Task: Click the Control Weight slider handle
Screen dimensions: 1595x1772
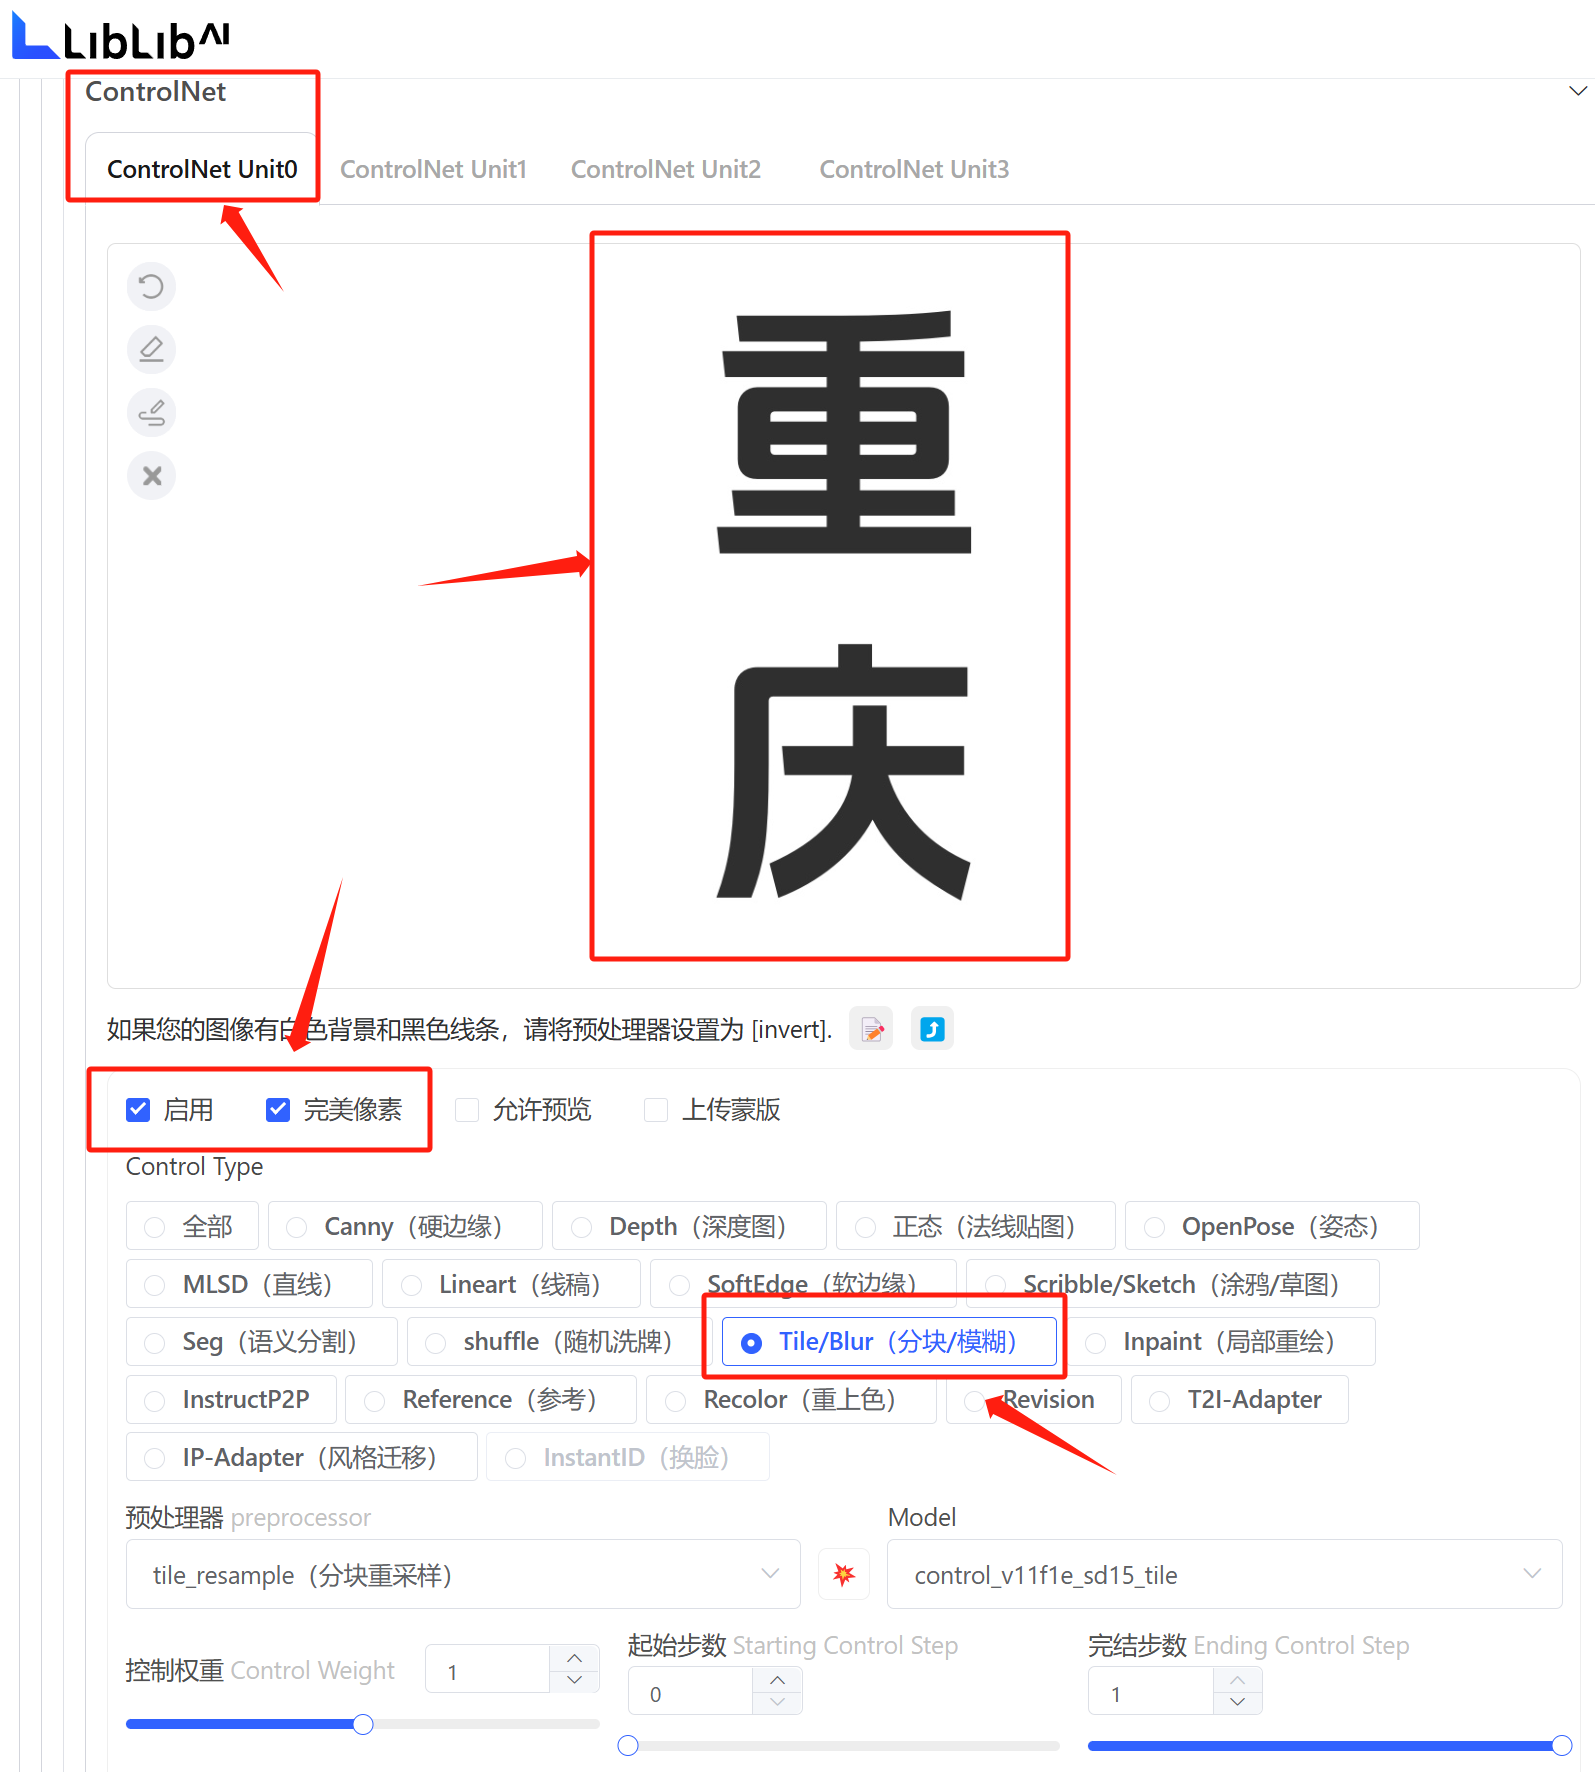Action: [x=363, y=1724]
